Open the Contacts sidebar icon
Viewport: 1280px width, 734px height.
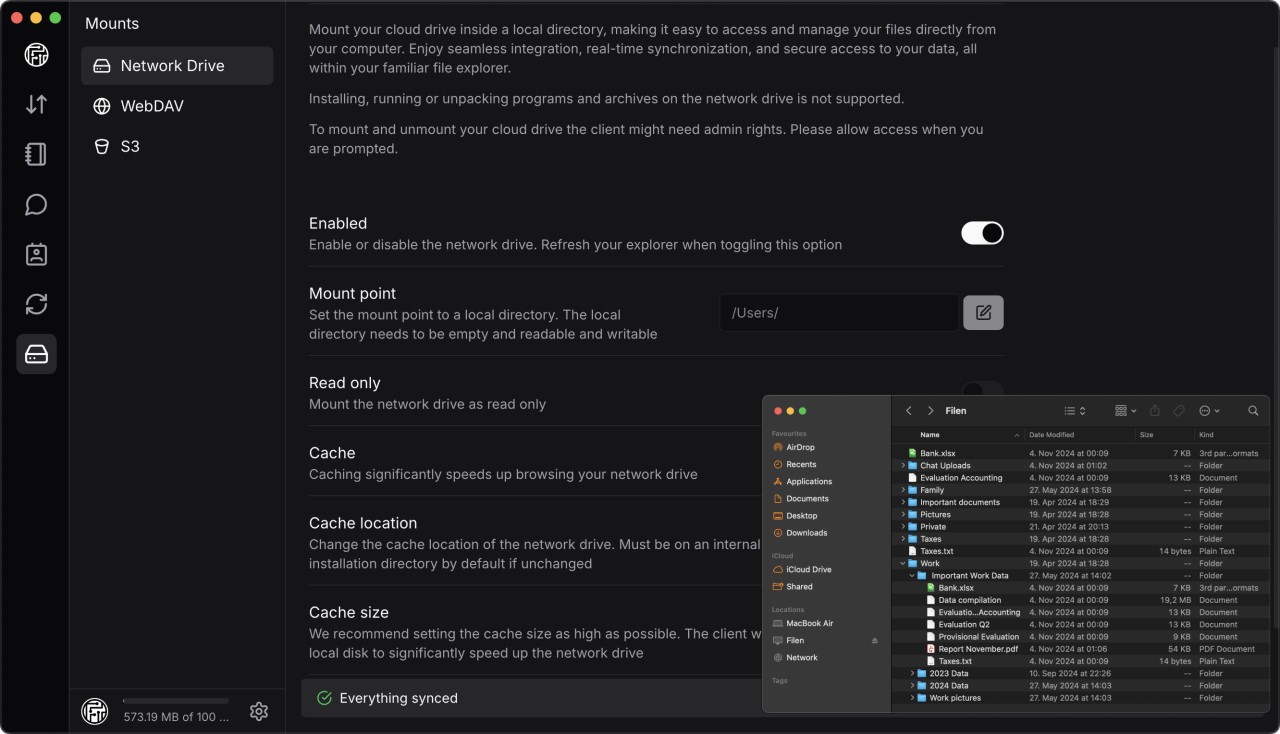click(x=36, y=254)
